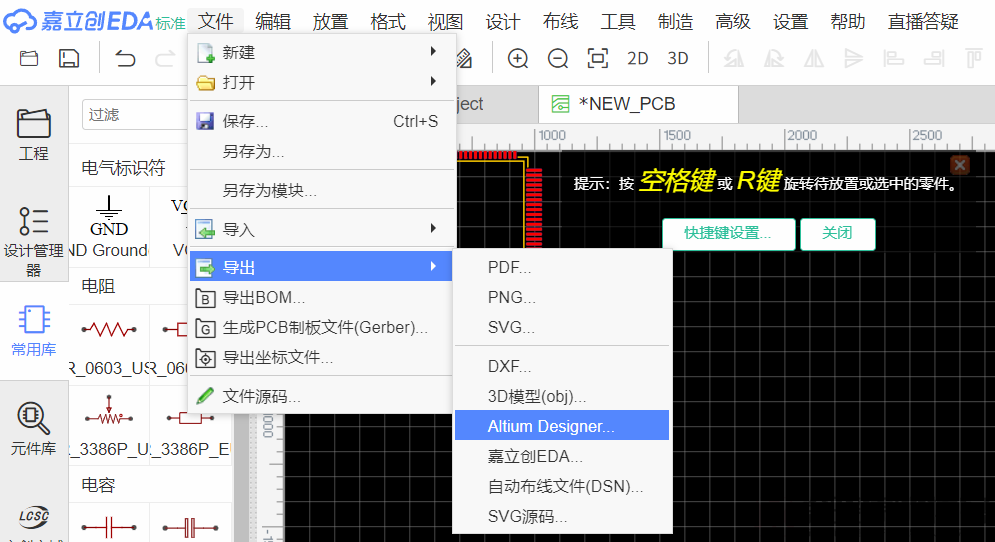Open the 布线 menu
The width and height of the screenshot is (995, 542).
[560, 22]
